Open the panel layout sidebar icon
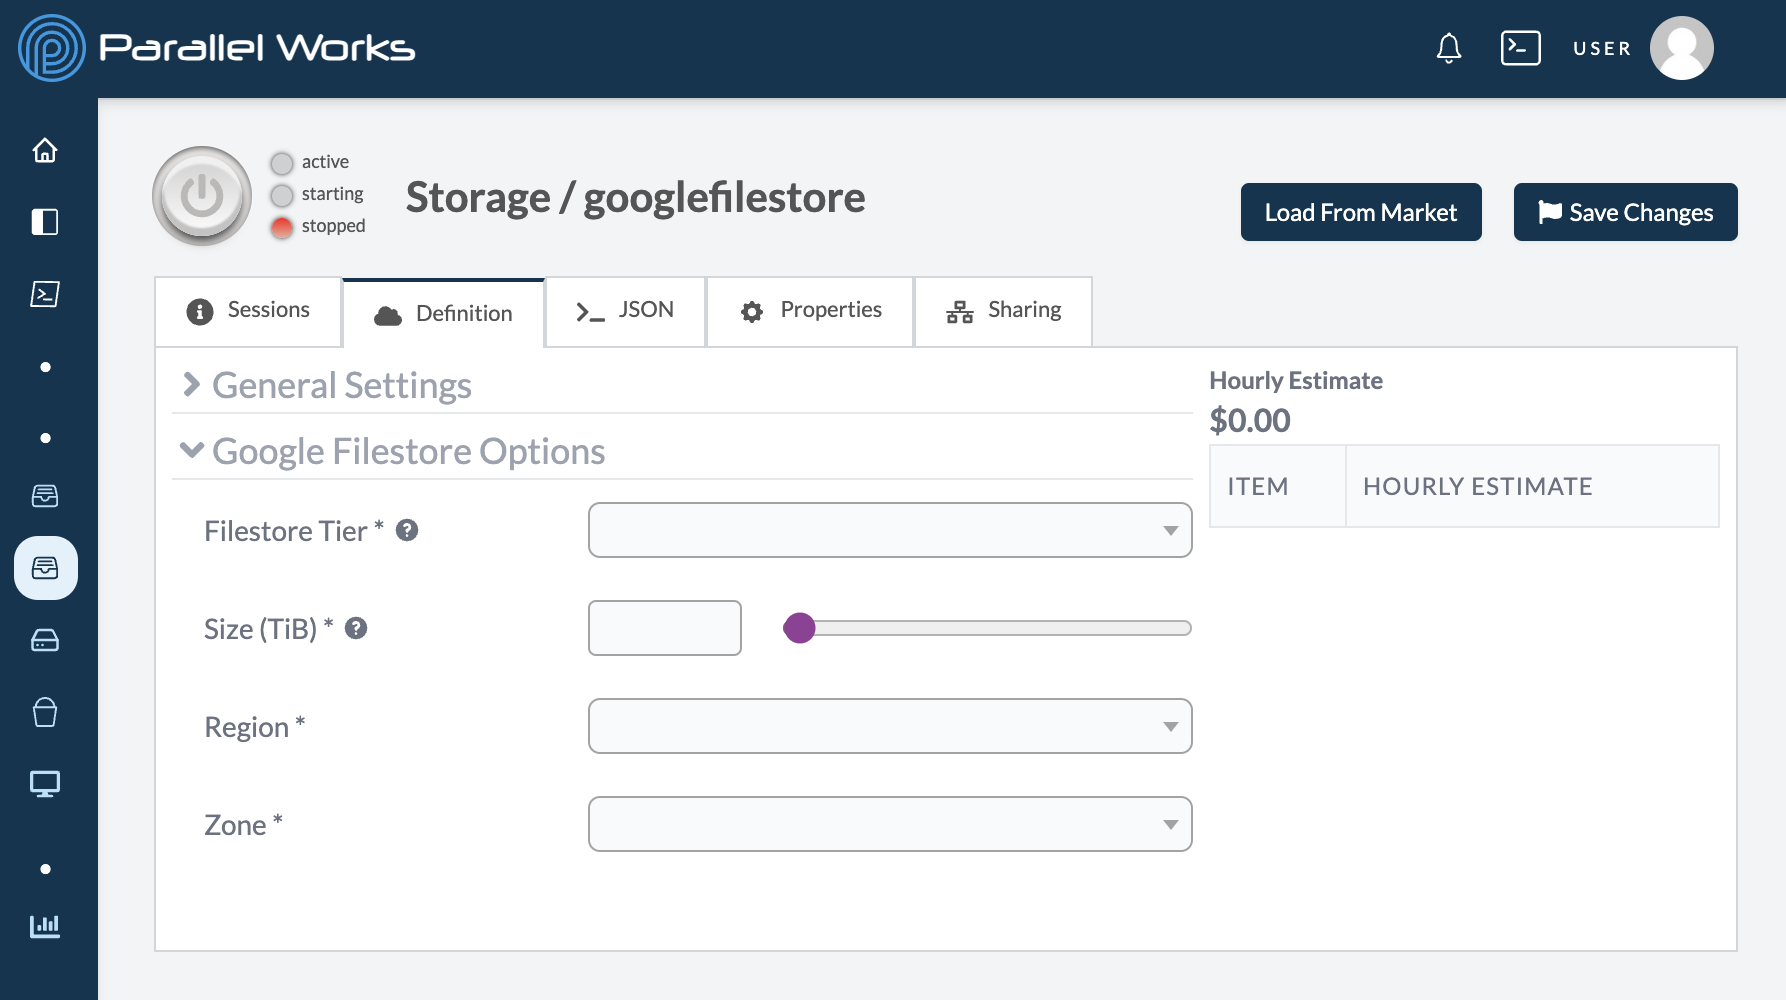The image size is (1786, 1000). (x=45, y=222)
